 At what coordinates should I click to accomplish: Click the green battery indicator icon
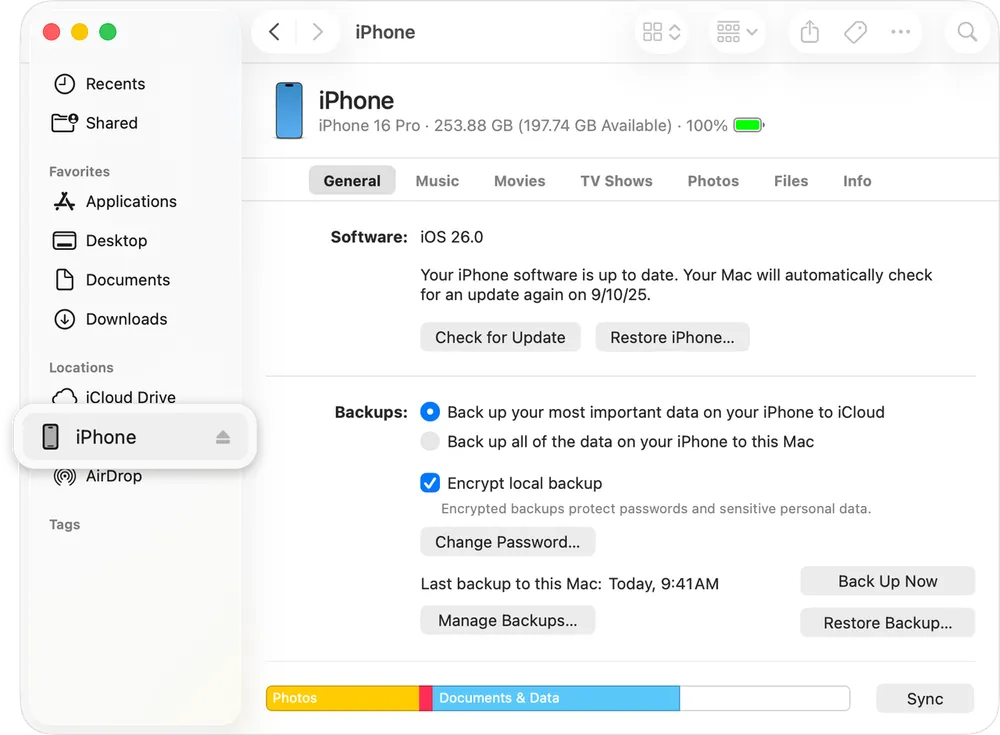pyautogui.click(x=749, y=125)
